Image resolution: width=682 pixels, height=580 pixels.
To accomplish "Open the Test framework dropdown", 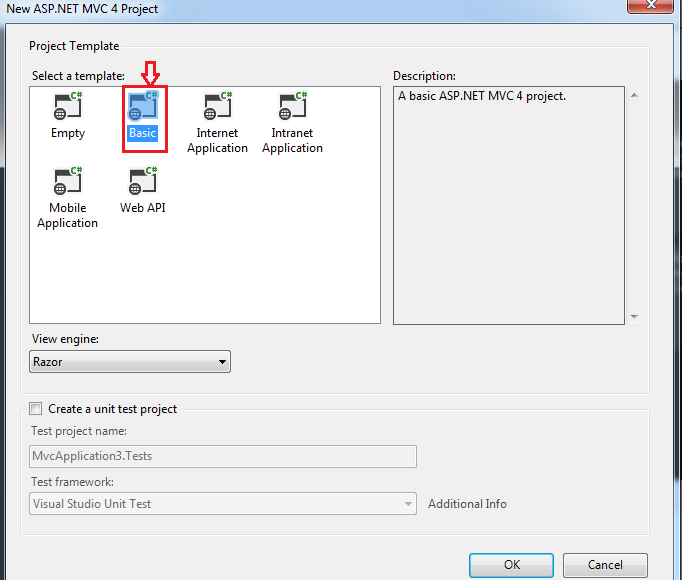I will pyautogui.click(x=223, y=503).
